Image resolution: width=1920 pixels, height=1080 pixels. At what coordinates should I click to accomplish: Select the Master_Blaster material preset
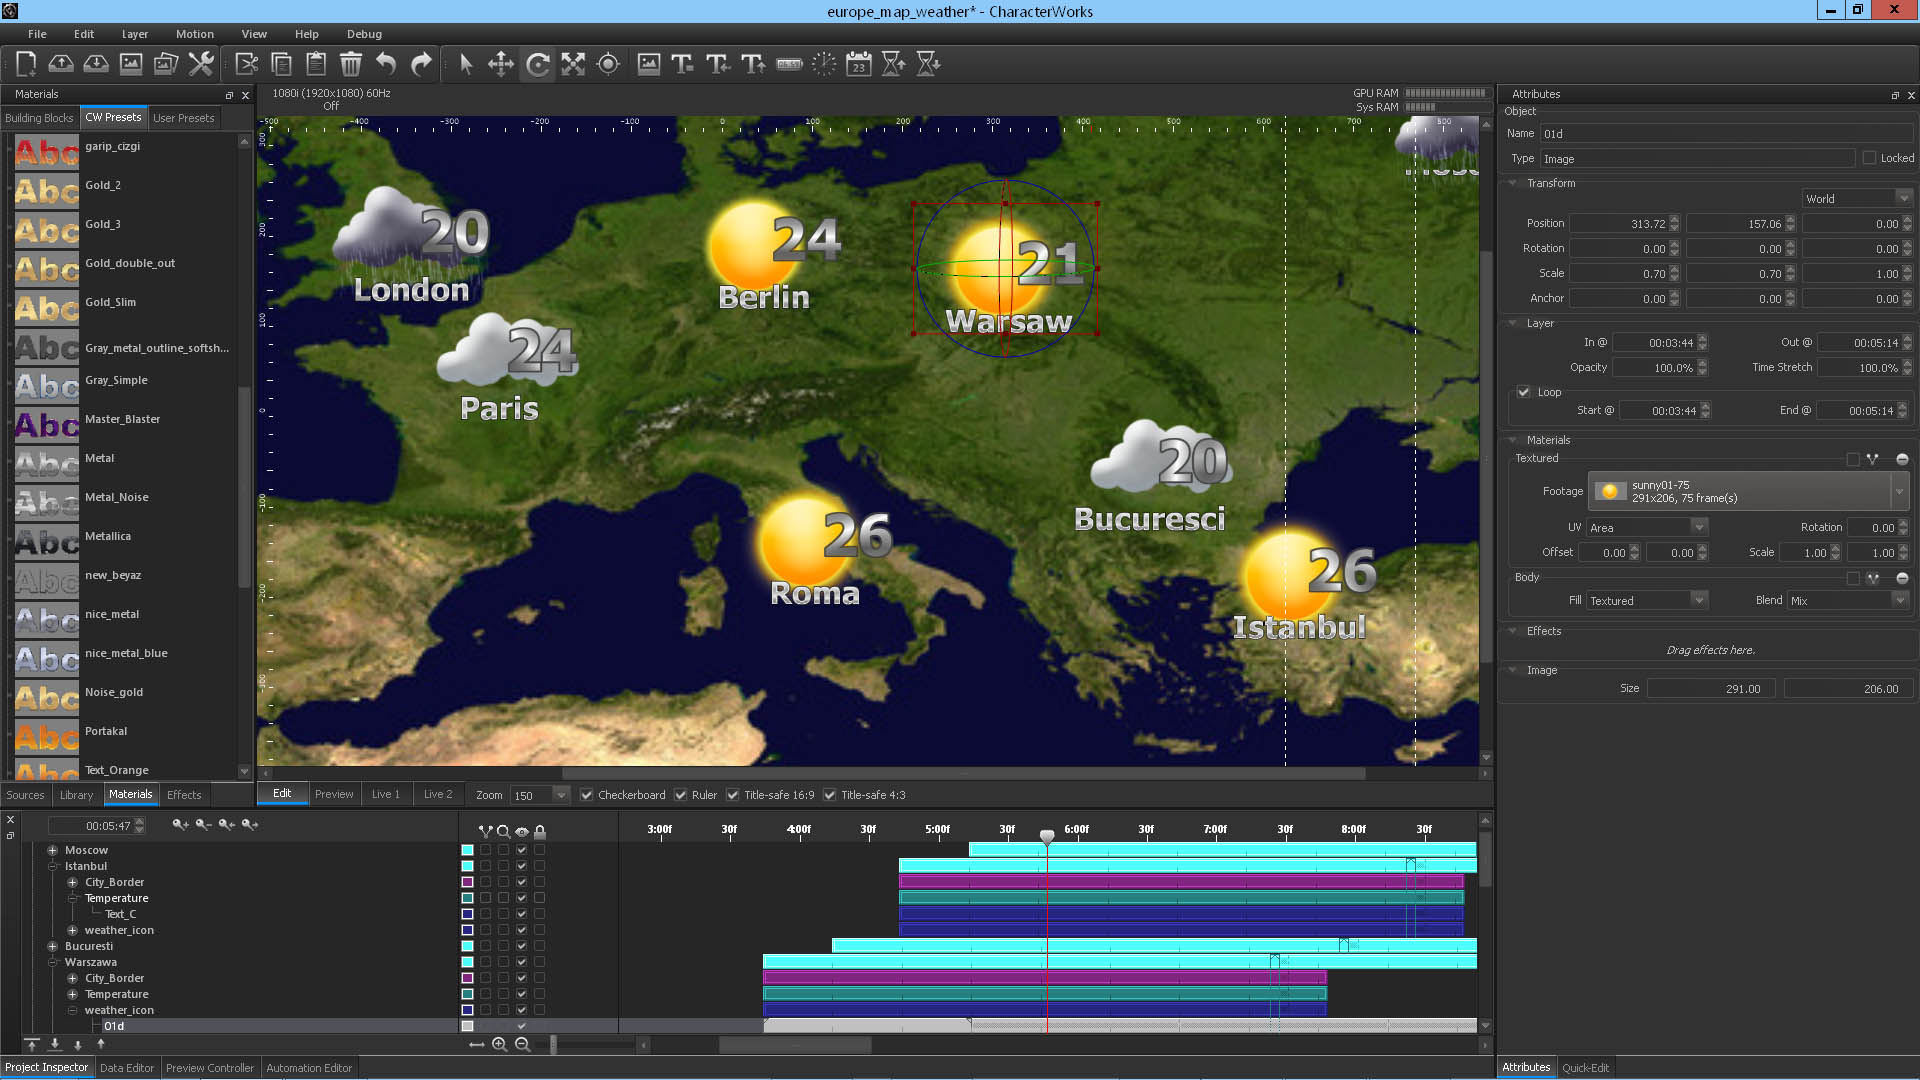[122, 419]
